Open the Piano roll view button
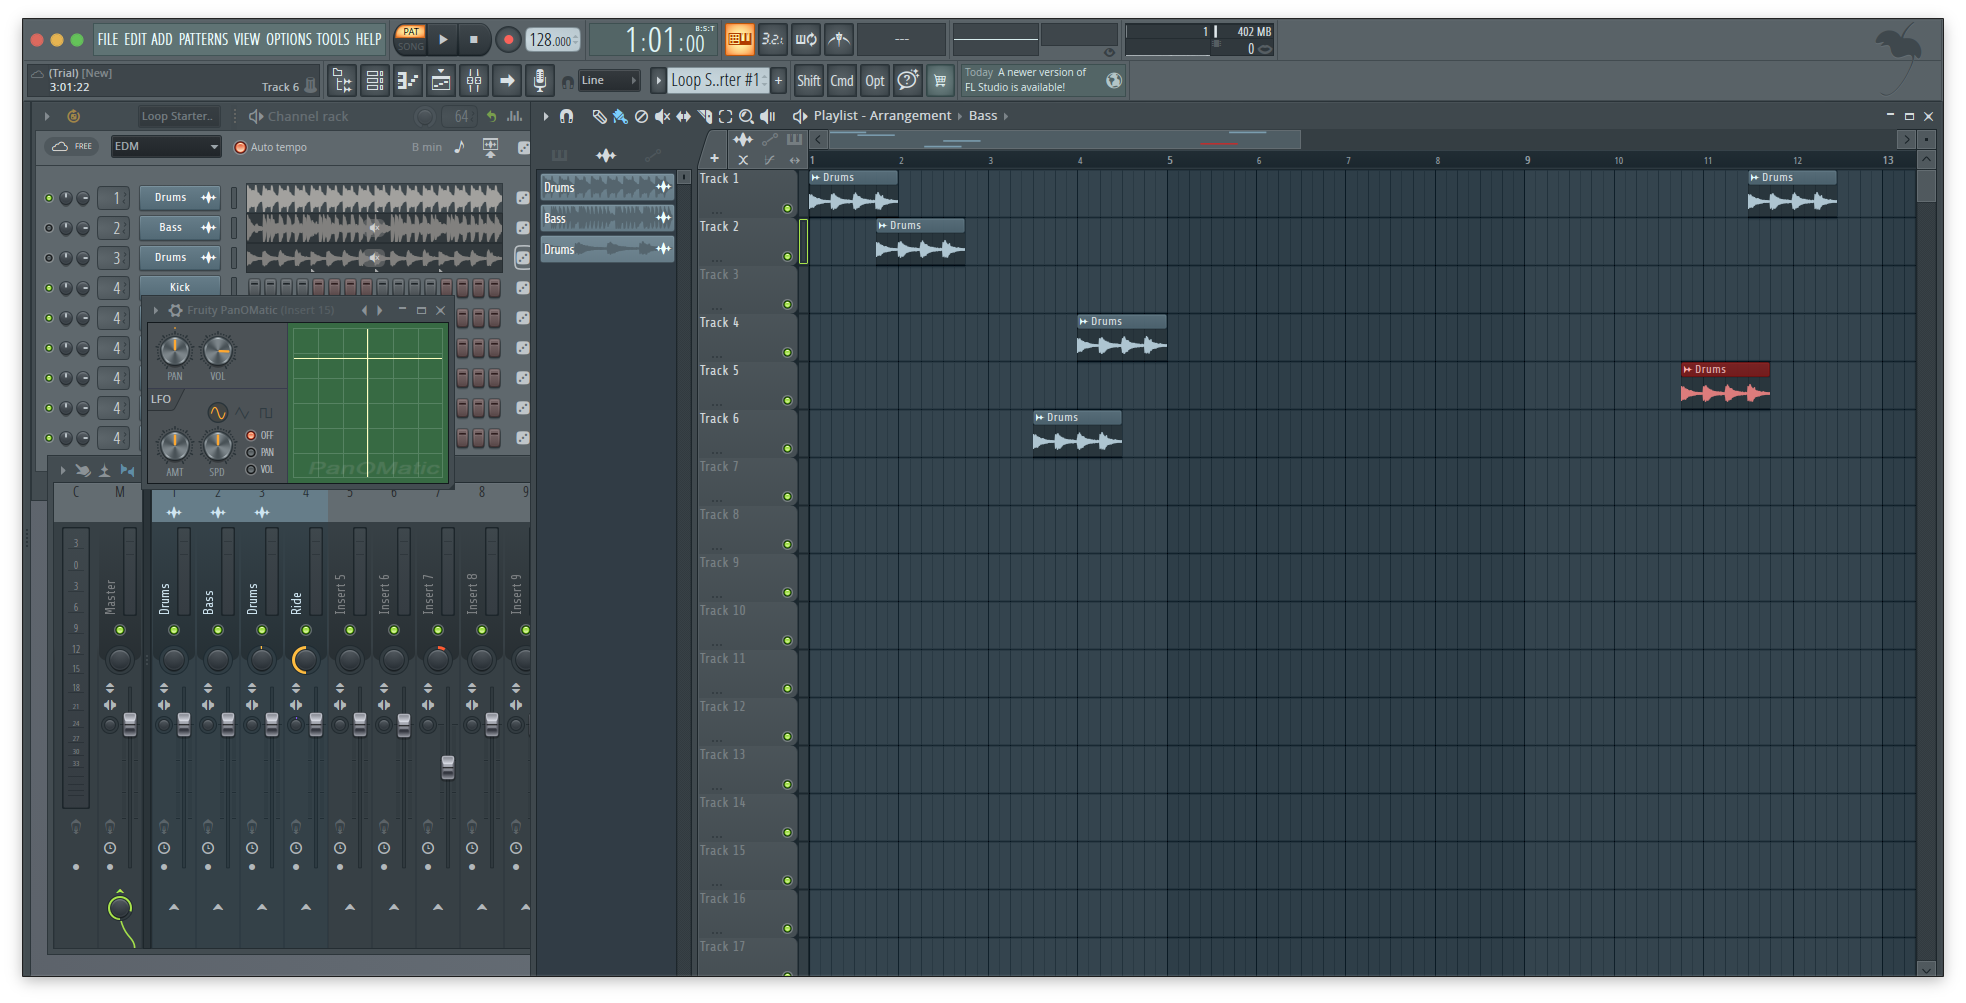 (408, 81)
